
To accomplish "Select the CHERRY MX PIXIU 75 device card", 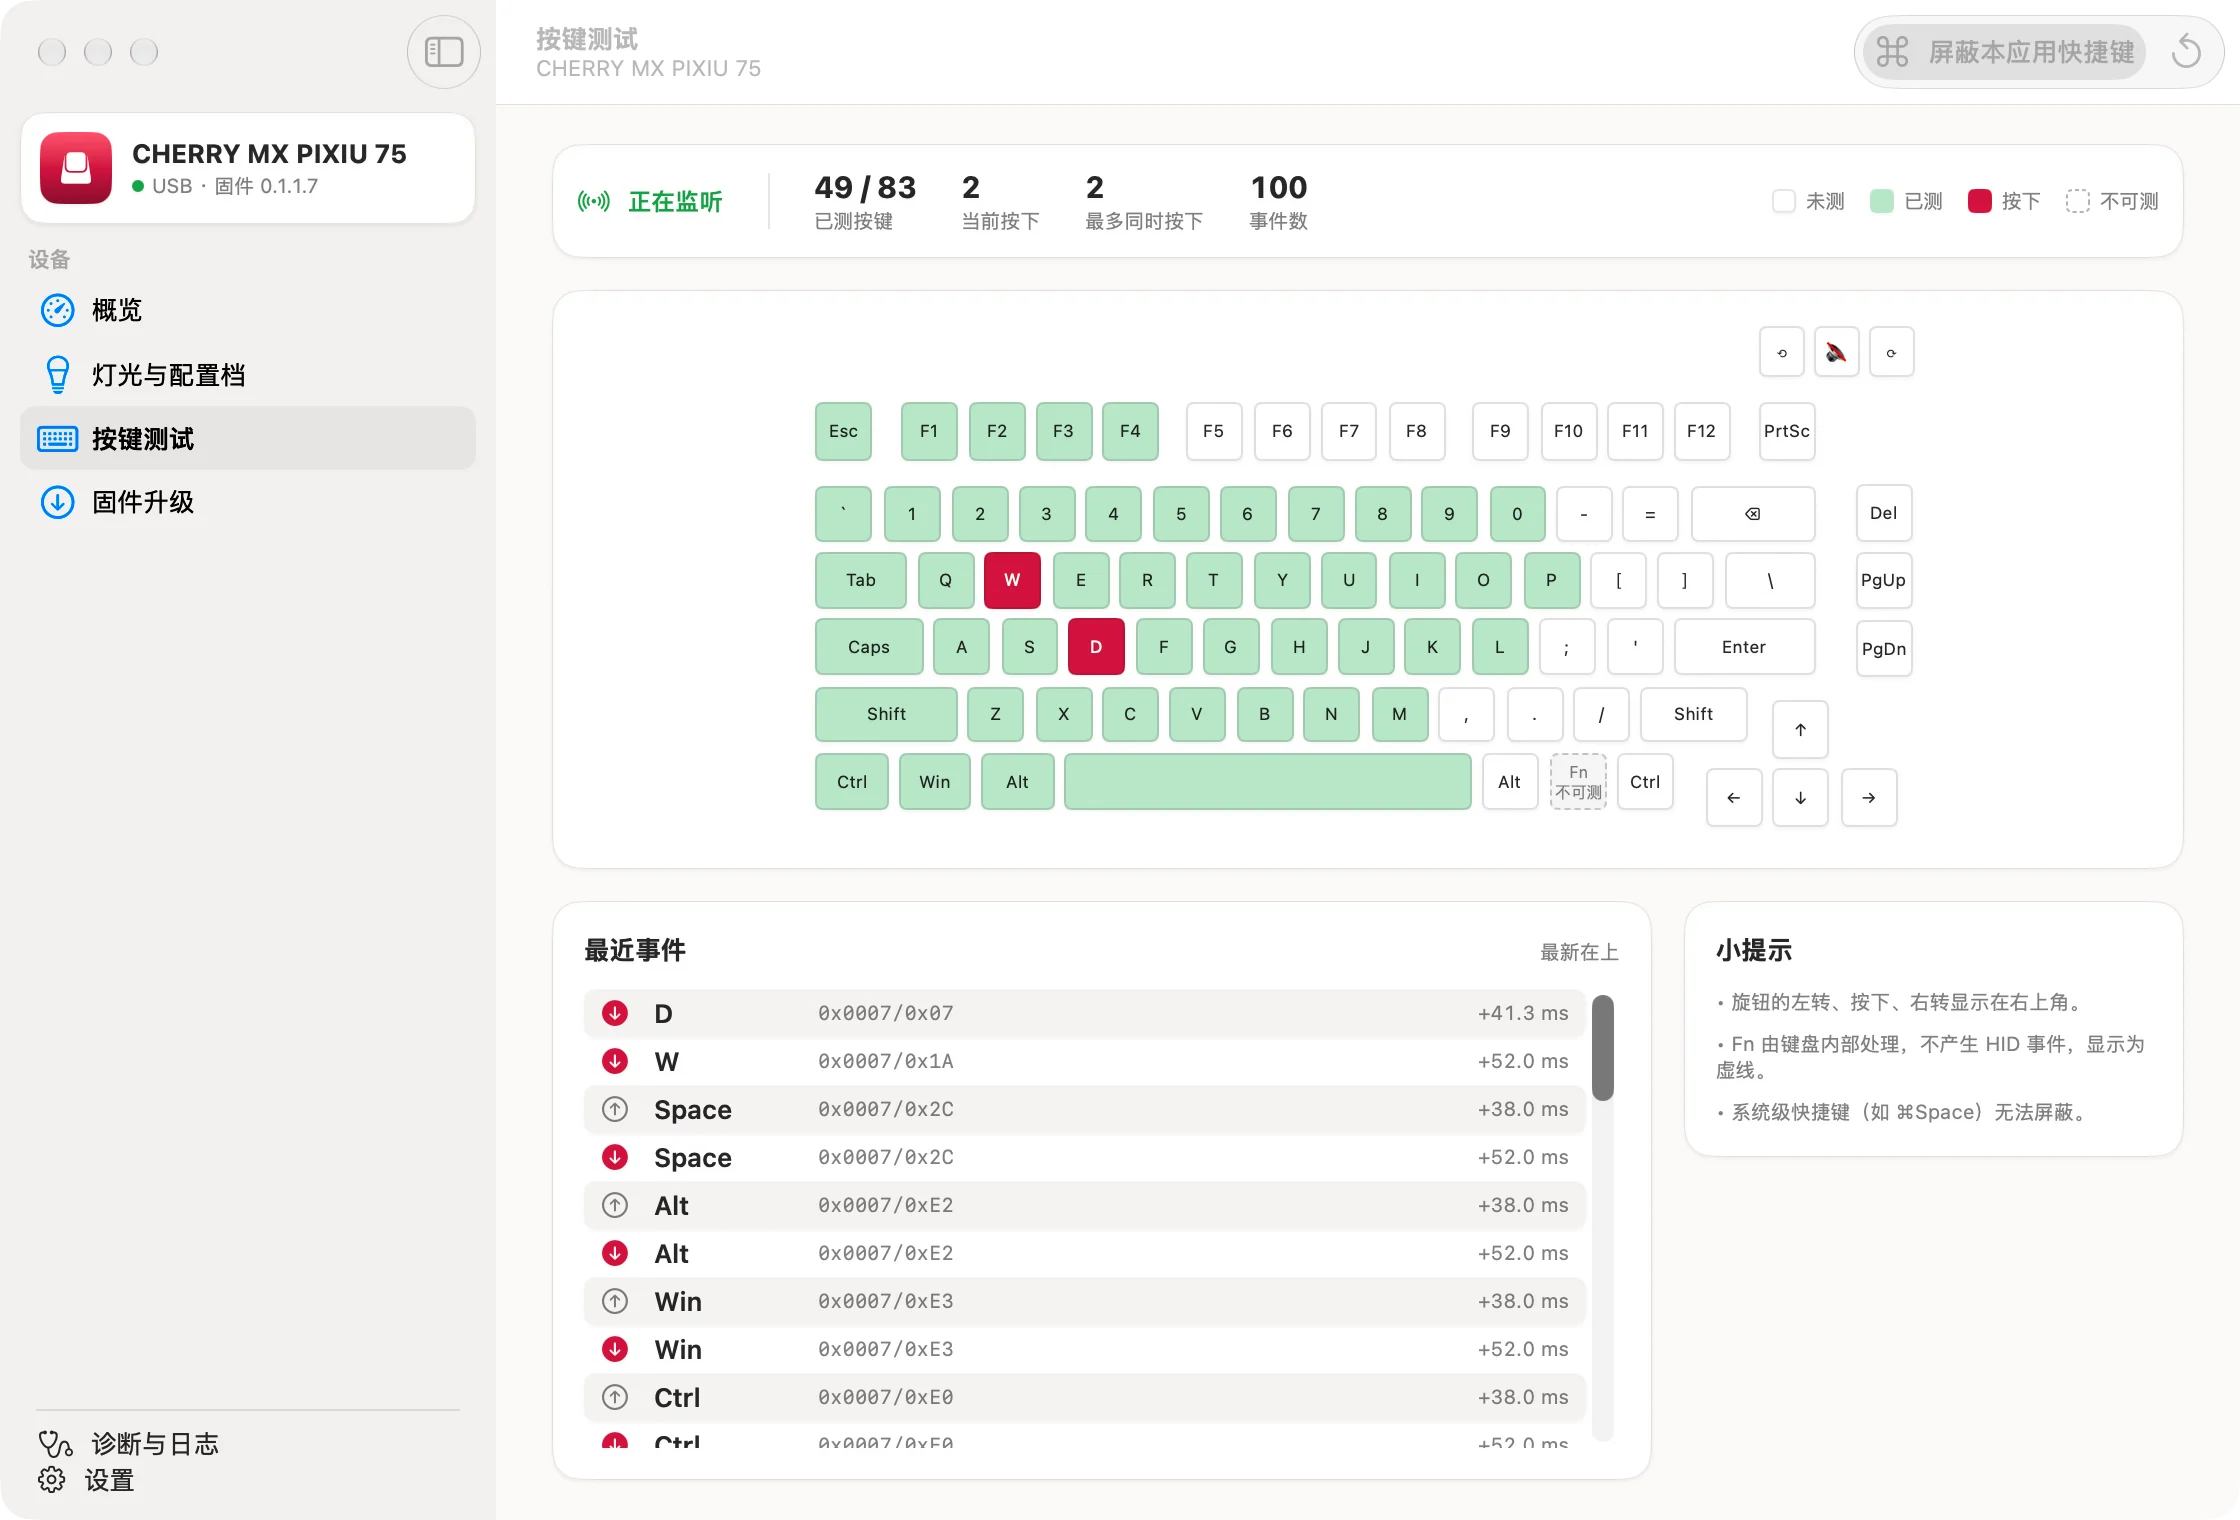I will [247, 168].
